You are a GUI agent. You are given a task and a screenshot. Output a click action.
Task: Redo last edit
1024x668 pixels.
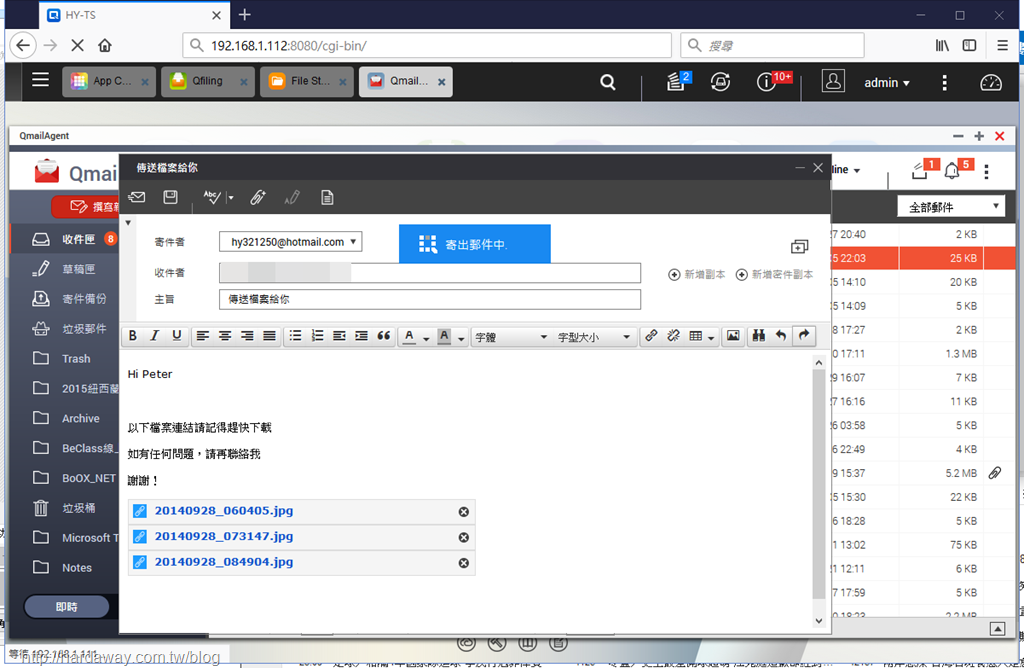[804, 336]
